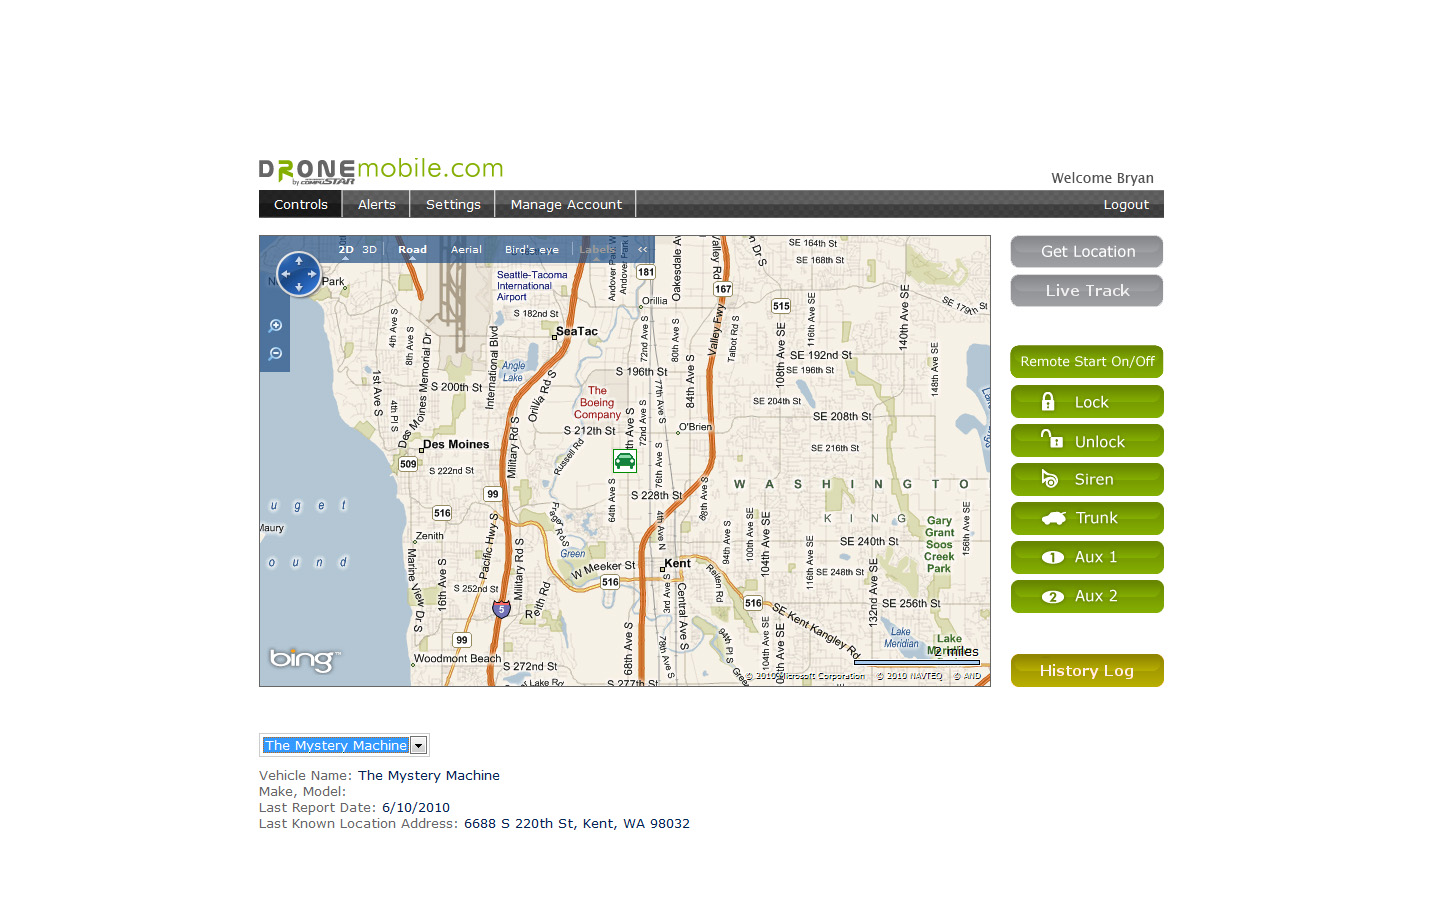Trigger Aux 2
This screenshot has width=1440, height=900.
tap(1087, 597)
